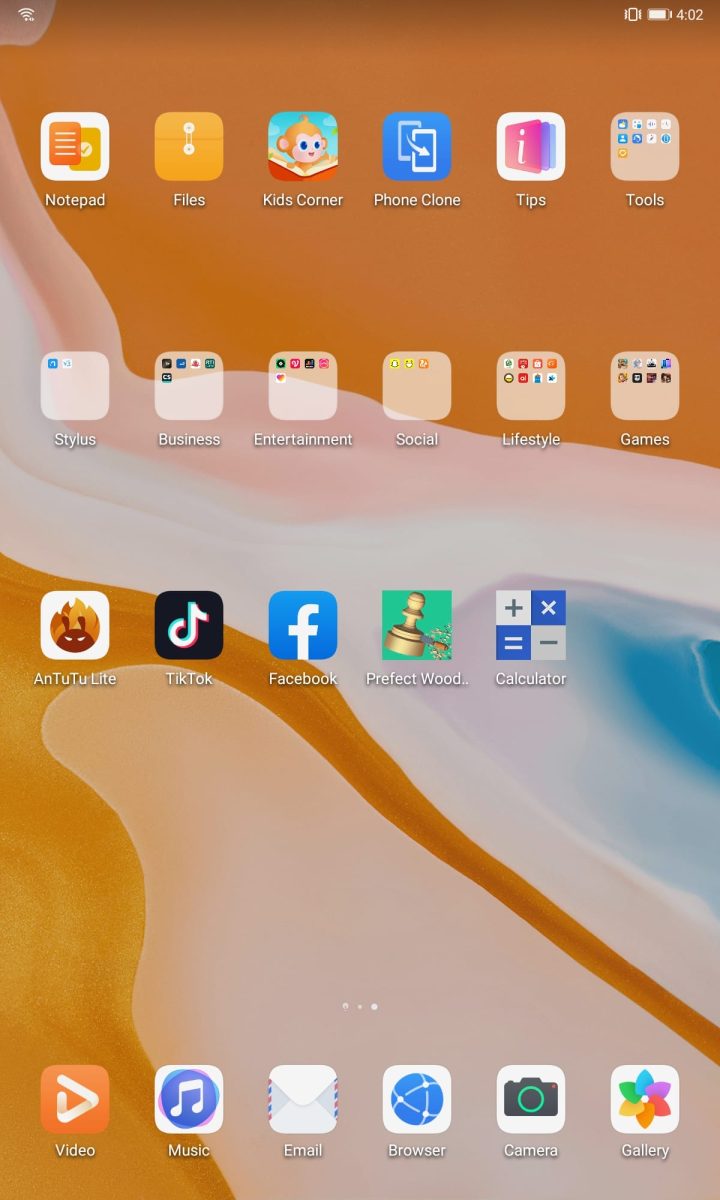Open the Social folder
The image size is (720, 1200).
click(417, 386)
